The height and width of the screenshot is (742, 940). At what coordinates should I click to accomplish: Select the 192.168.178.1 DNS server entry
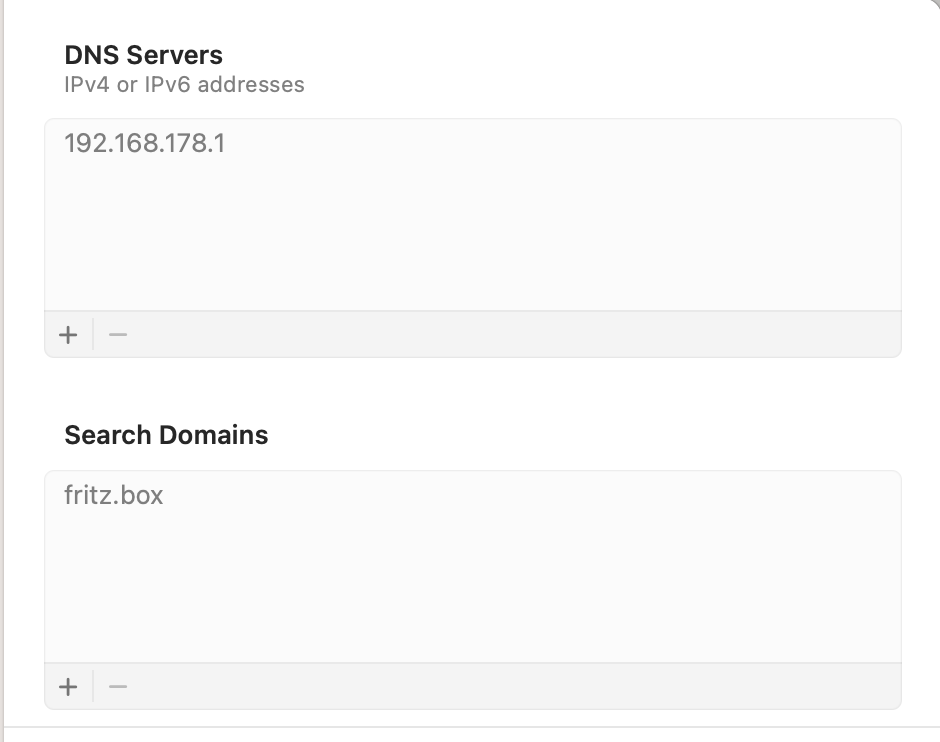(x=145, y=143)
